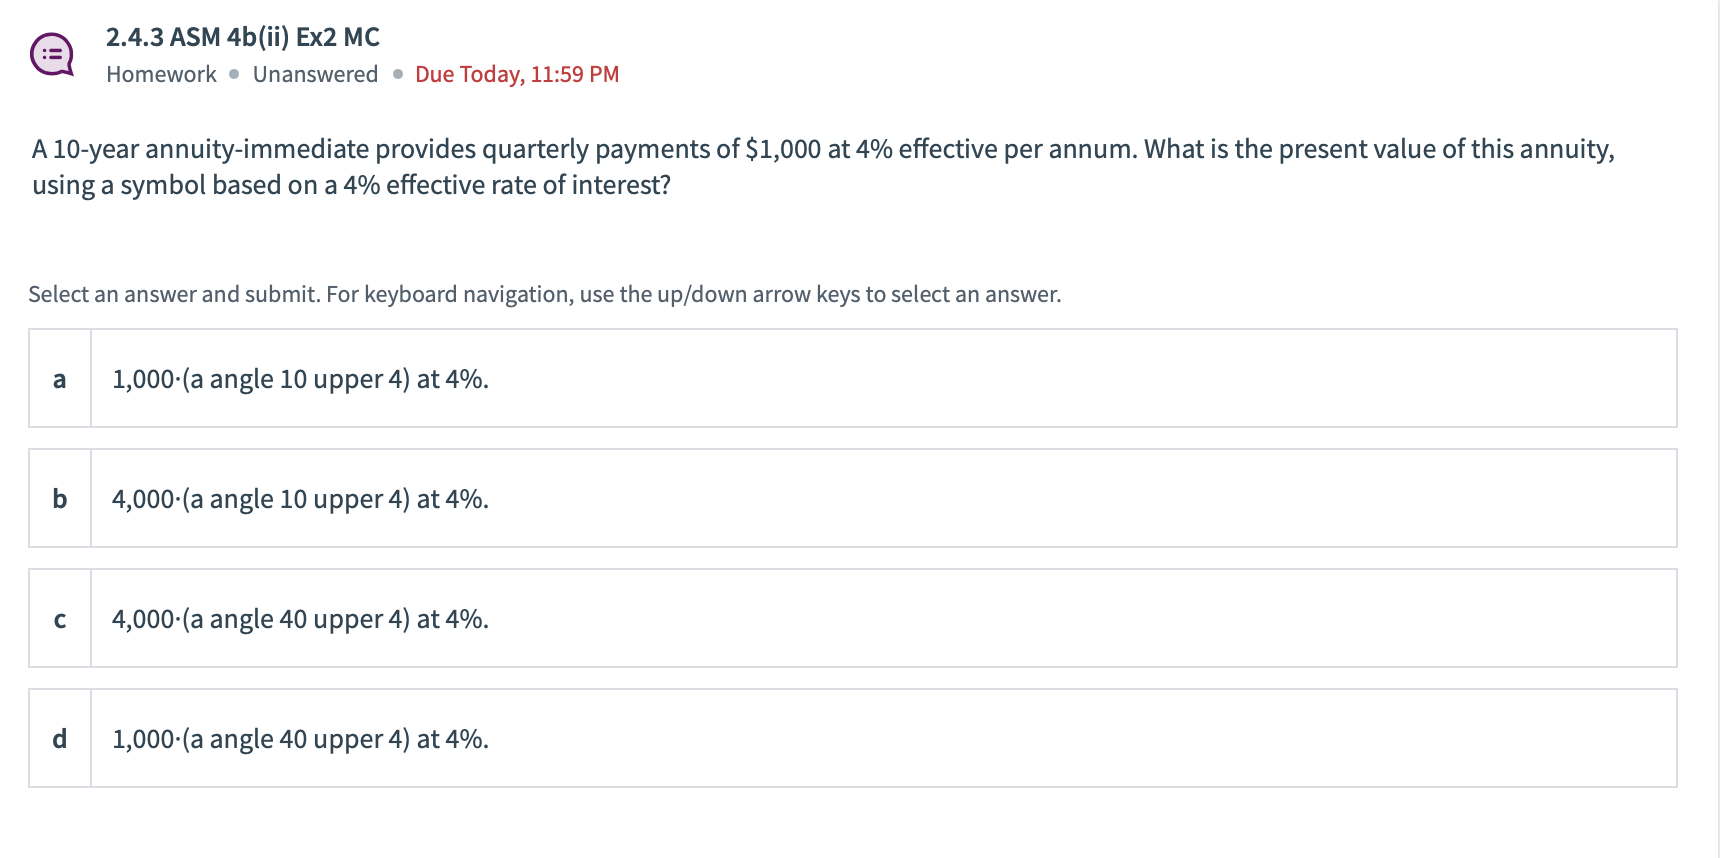Click the 'Homework' label
The width and height of the screenshot is (1720, 858).
[161, 74]
